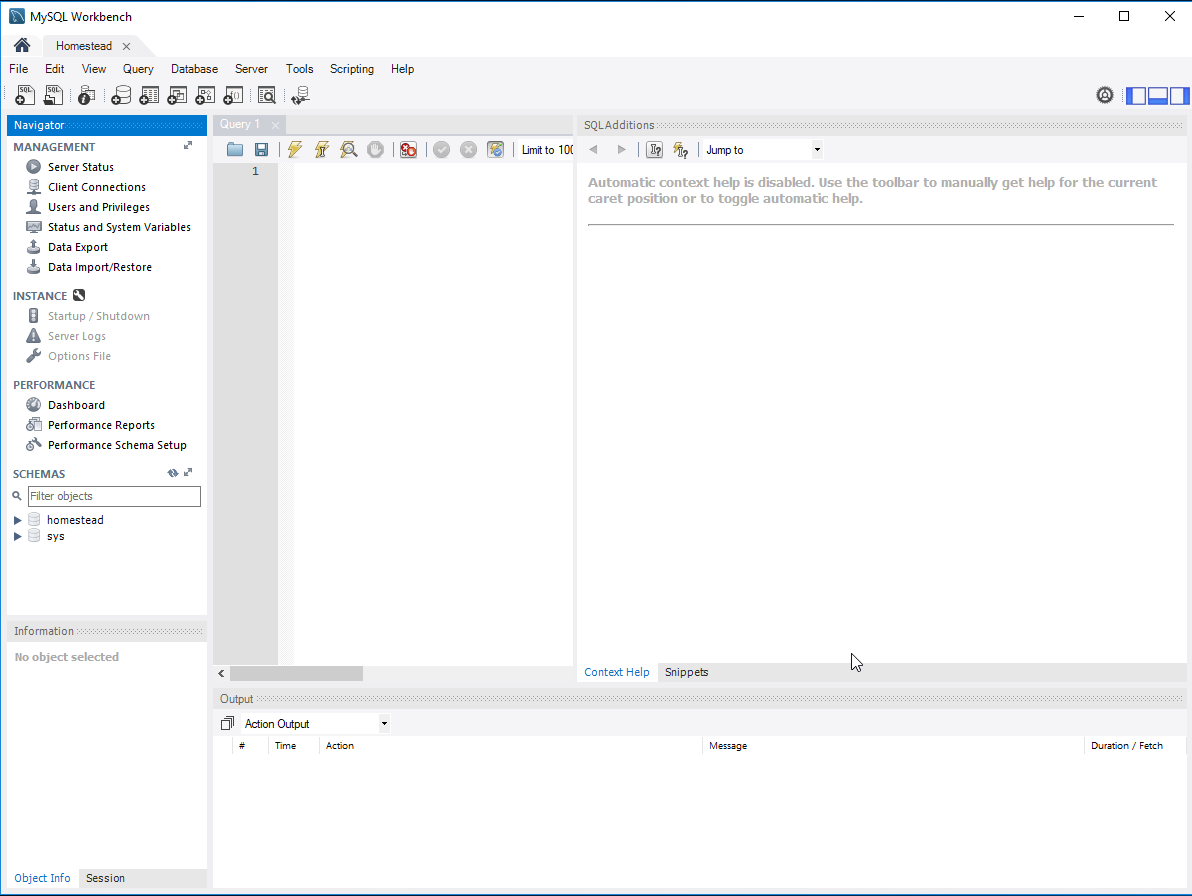1192x896 pixels.
Task: Toggle autocommit mode button
Action: click(496, 150)
